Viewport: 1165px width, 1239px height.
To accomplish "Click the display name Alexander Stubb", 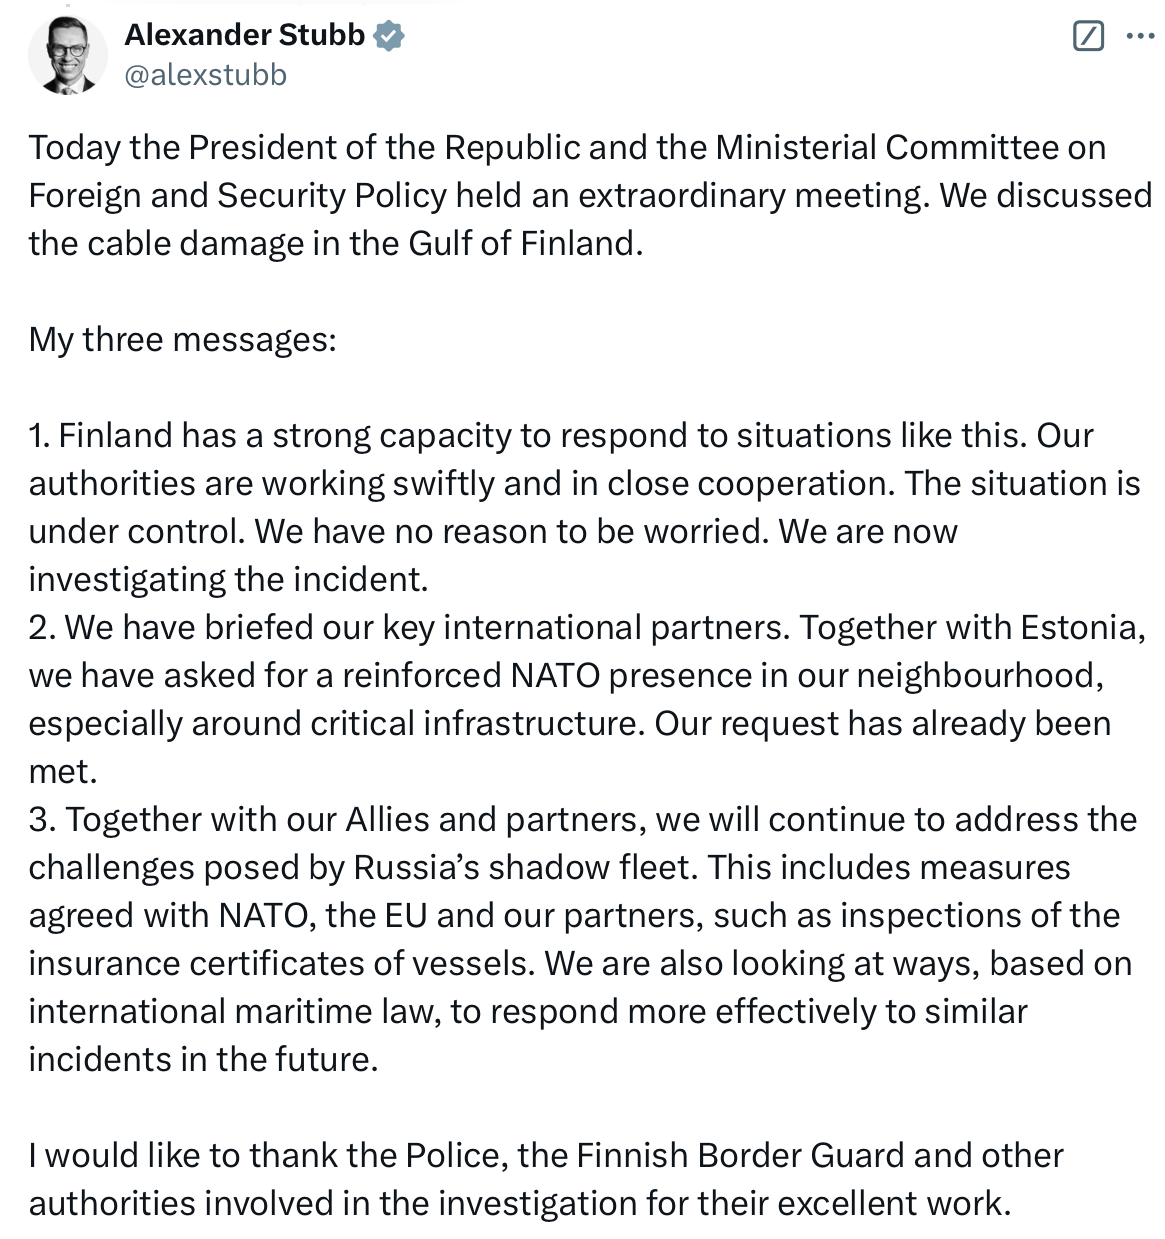I will 244,35.
